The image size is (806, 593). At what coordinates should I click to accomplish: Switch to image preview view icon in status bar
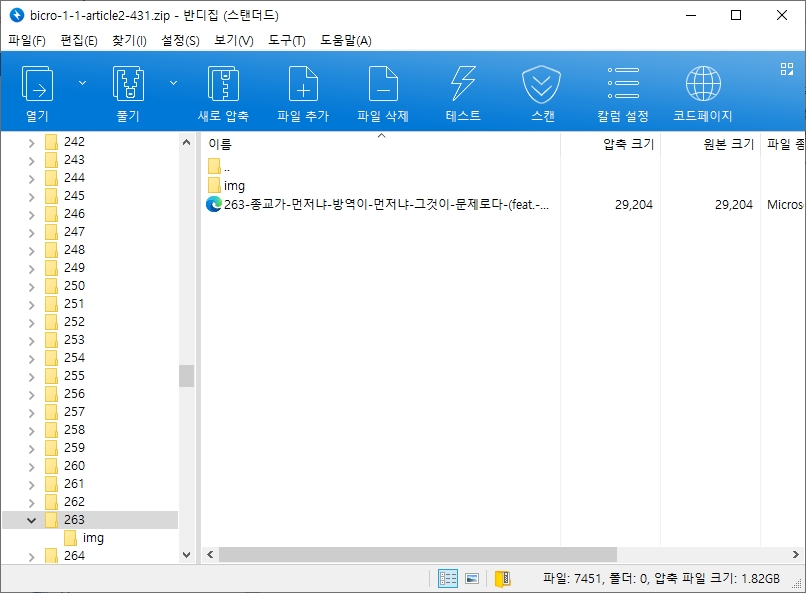pos(472,579)
